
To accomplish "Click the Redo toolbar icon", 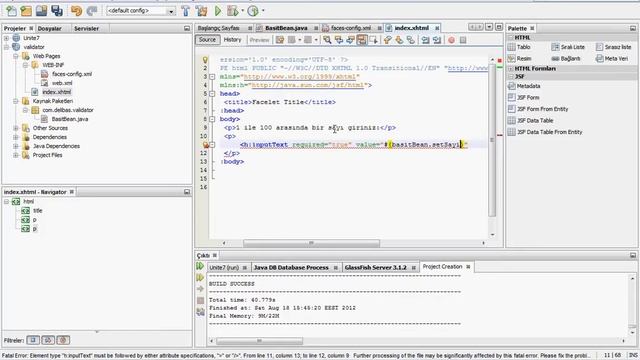I will click(x=91, y=11).
